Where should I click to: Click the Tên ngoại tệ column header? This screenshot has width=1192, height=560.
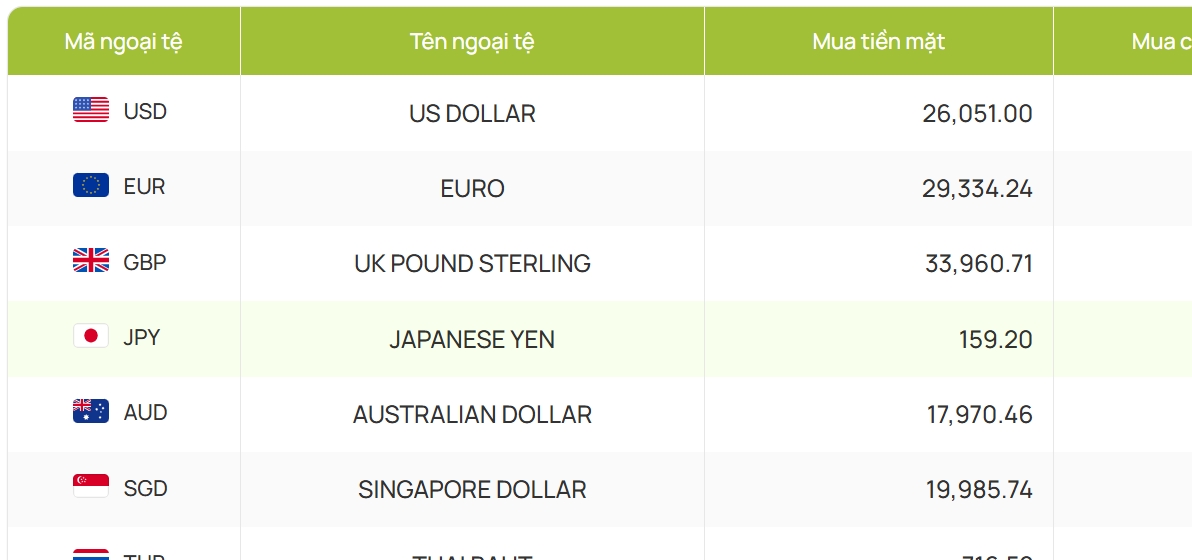[x=472, y=41]
